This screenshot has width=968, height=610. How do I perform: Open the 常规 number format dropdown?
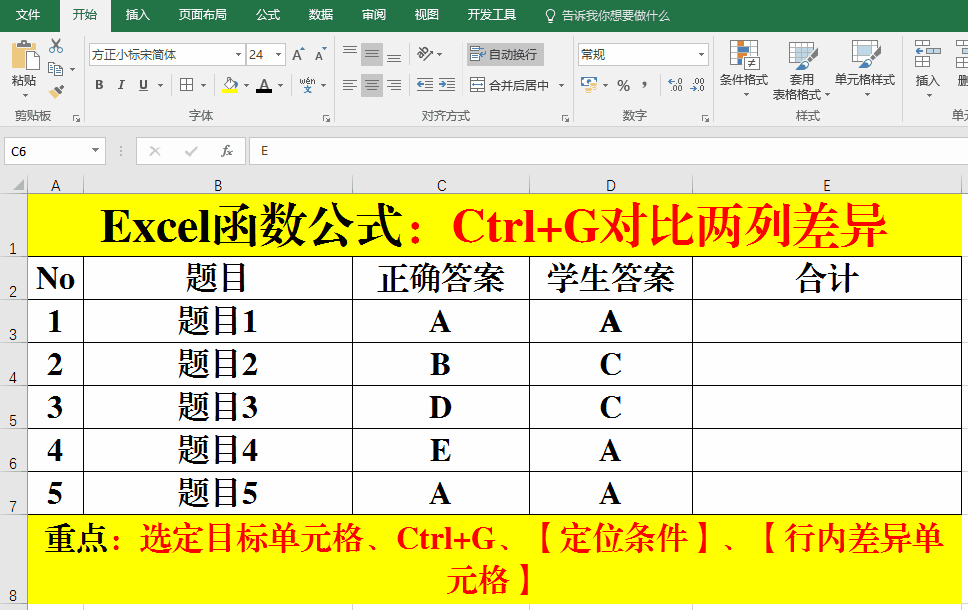coord(701,55)
